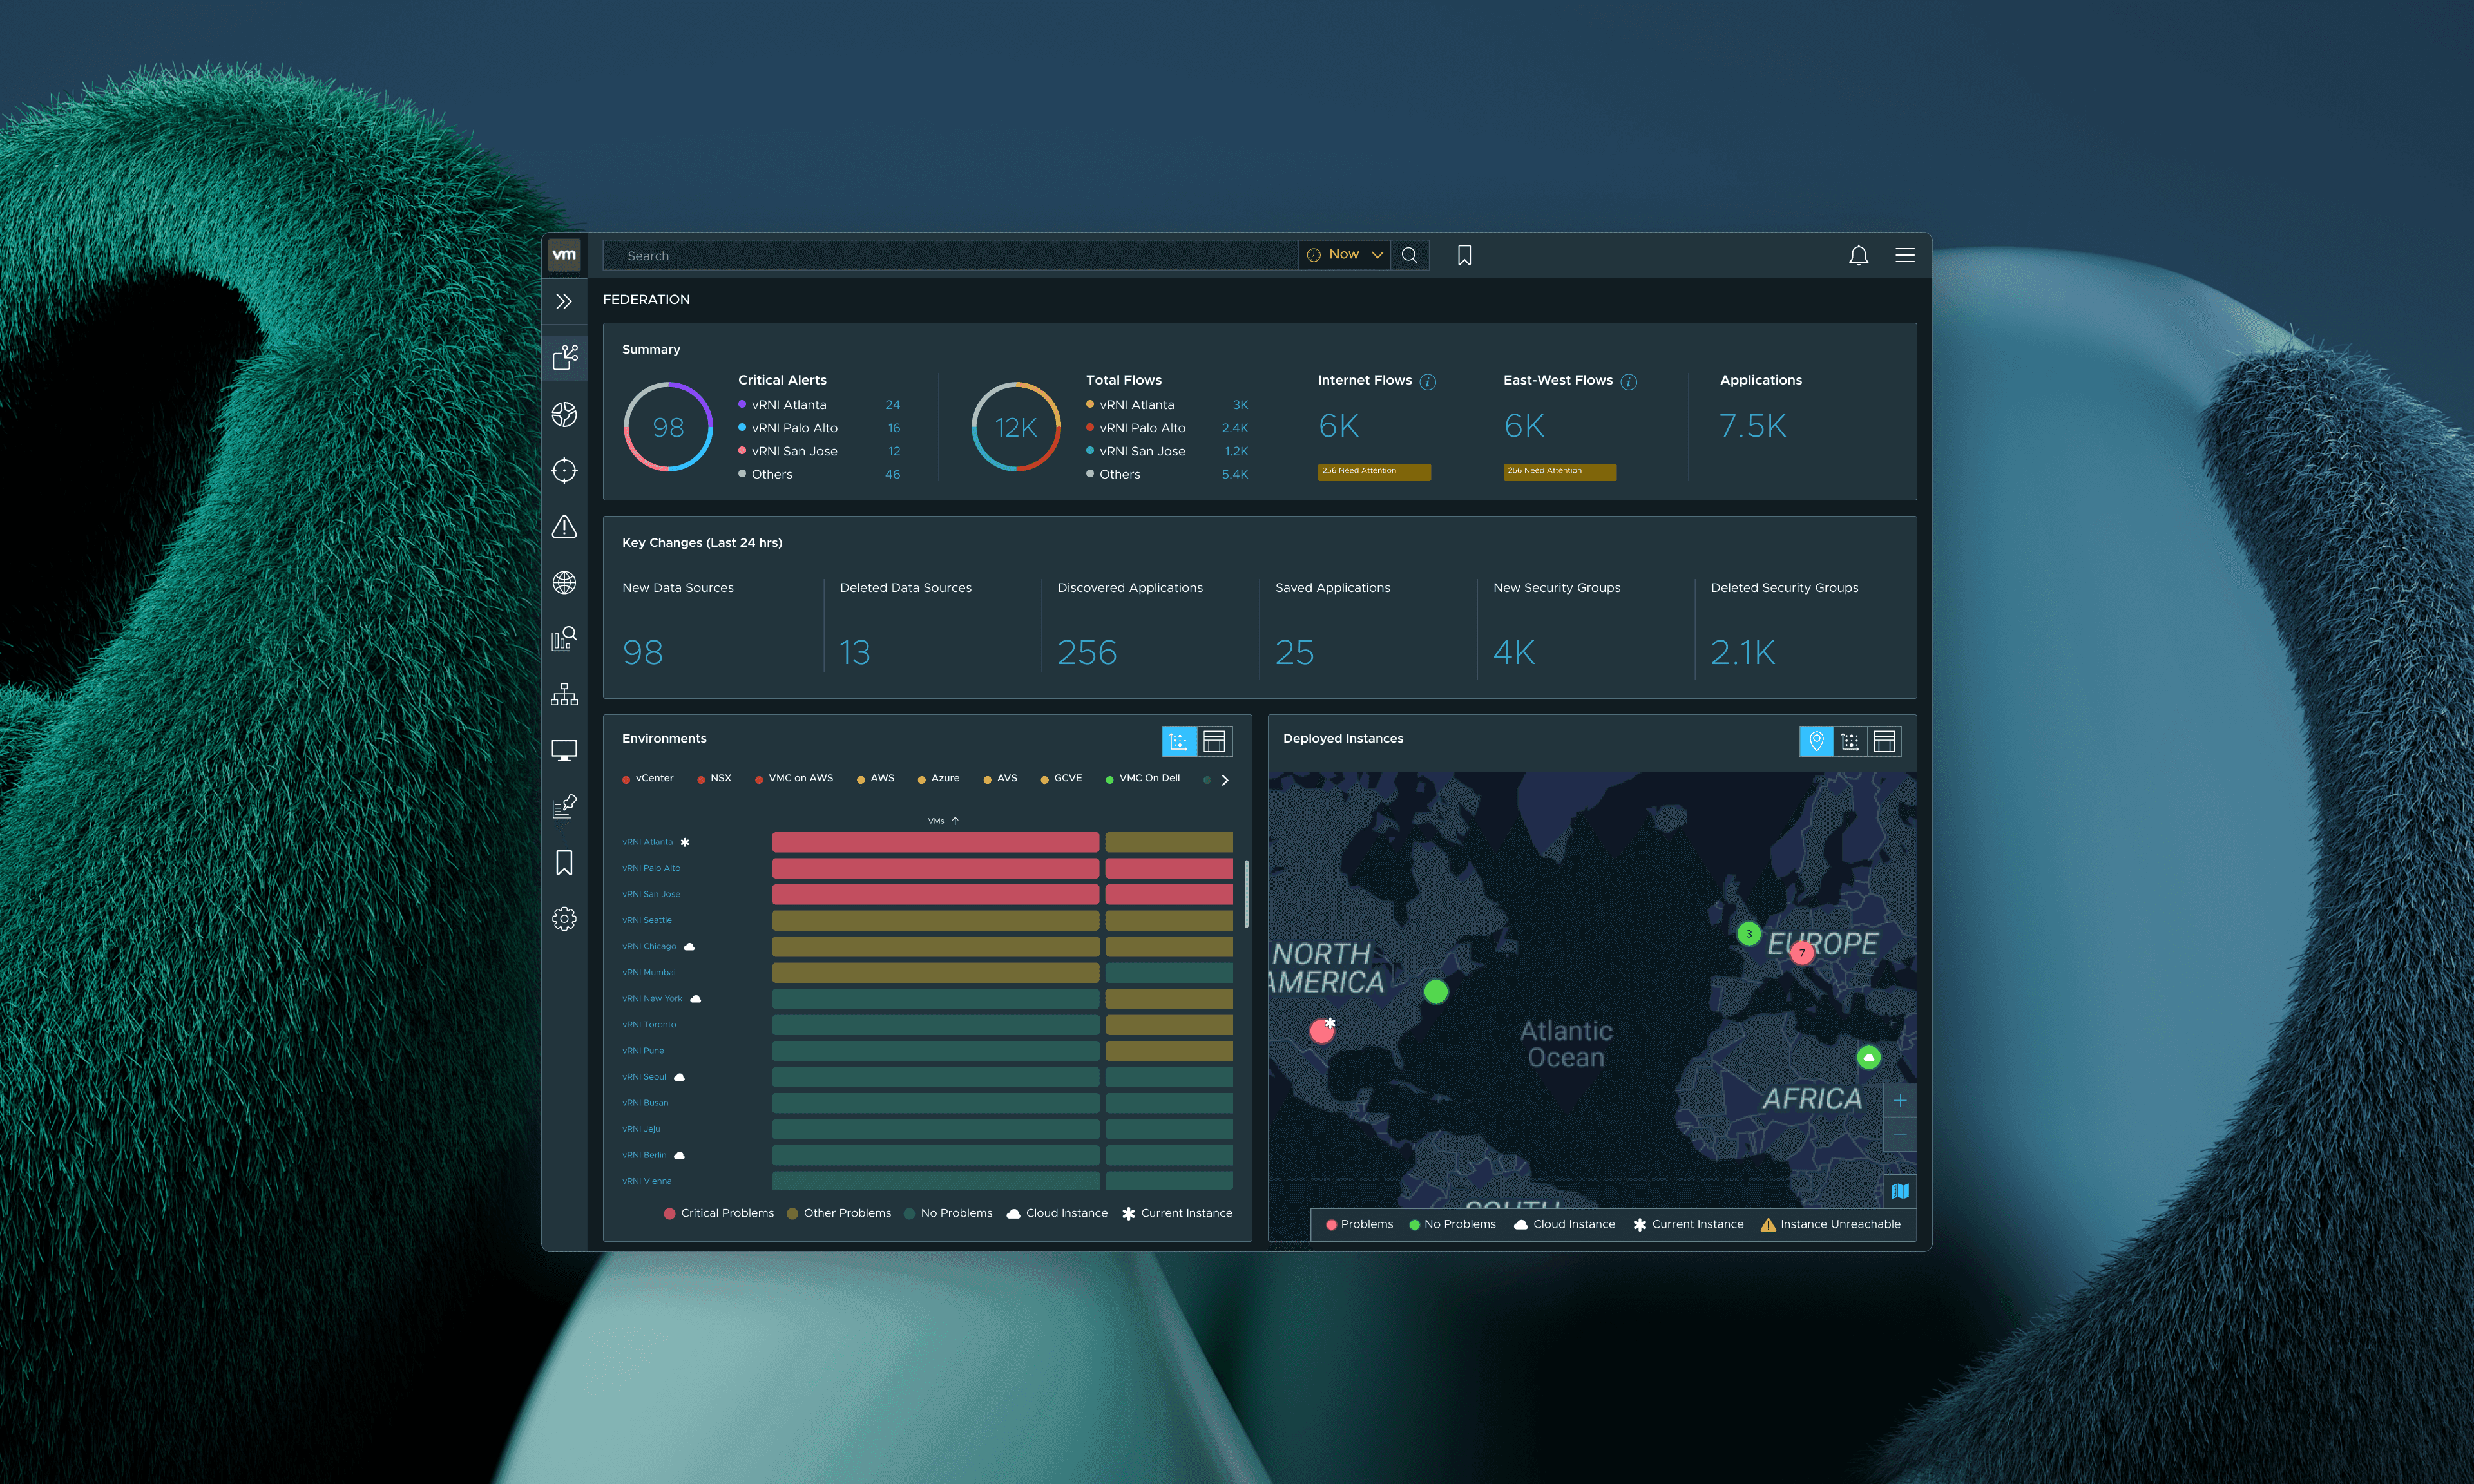This screenshot has width=2474, height=1484.
Task: Click the VMware vm logo
Action: [564, 255]
